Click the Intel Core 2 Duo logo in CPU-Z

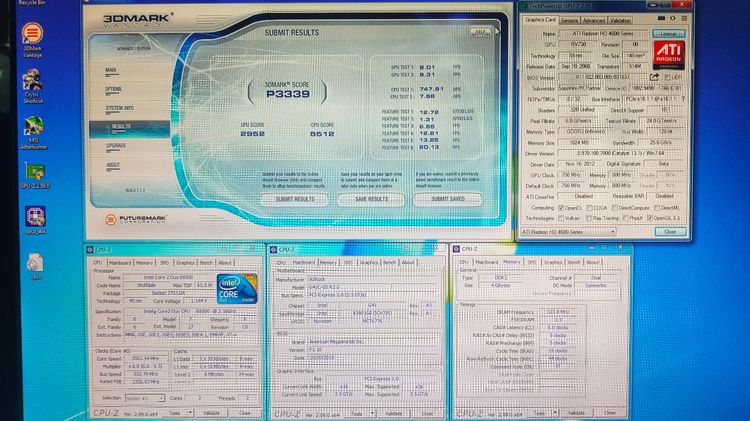[237, 288]
